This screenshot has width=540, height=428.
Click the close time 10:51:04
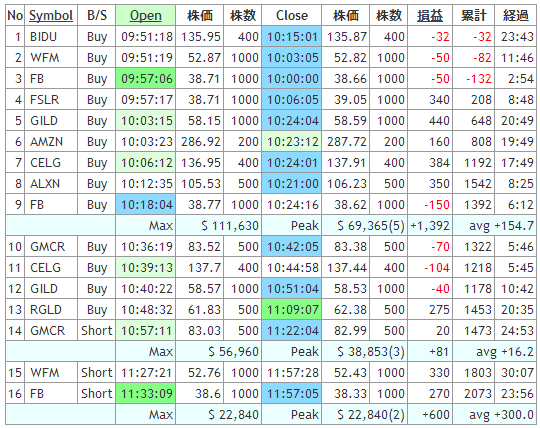click(292, 289)
